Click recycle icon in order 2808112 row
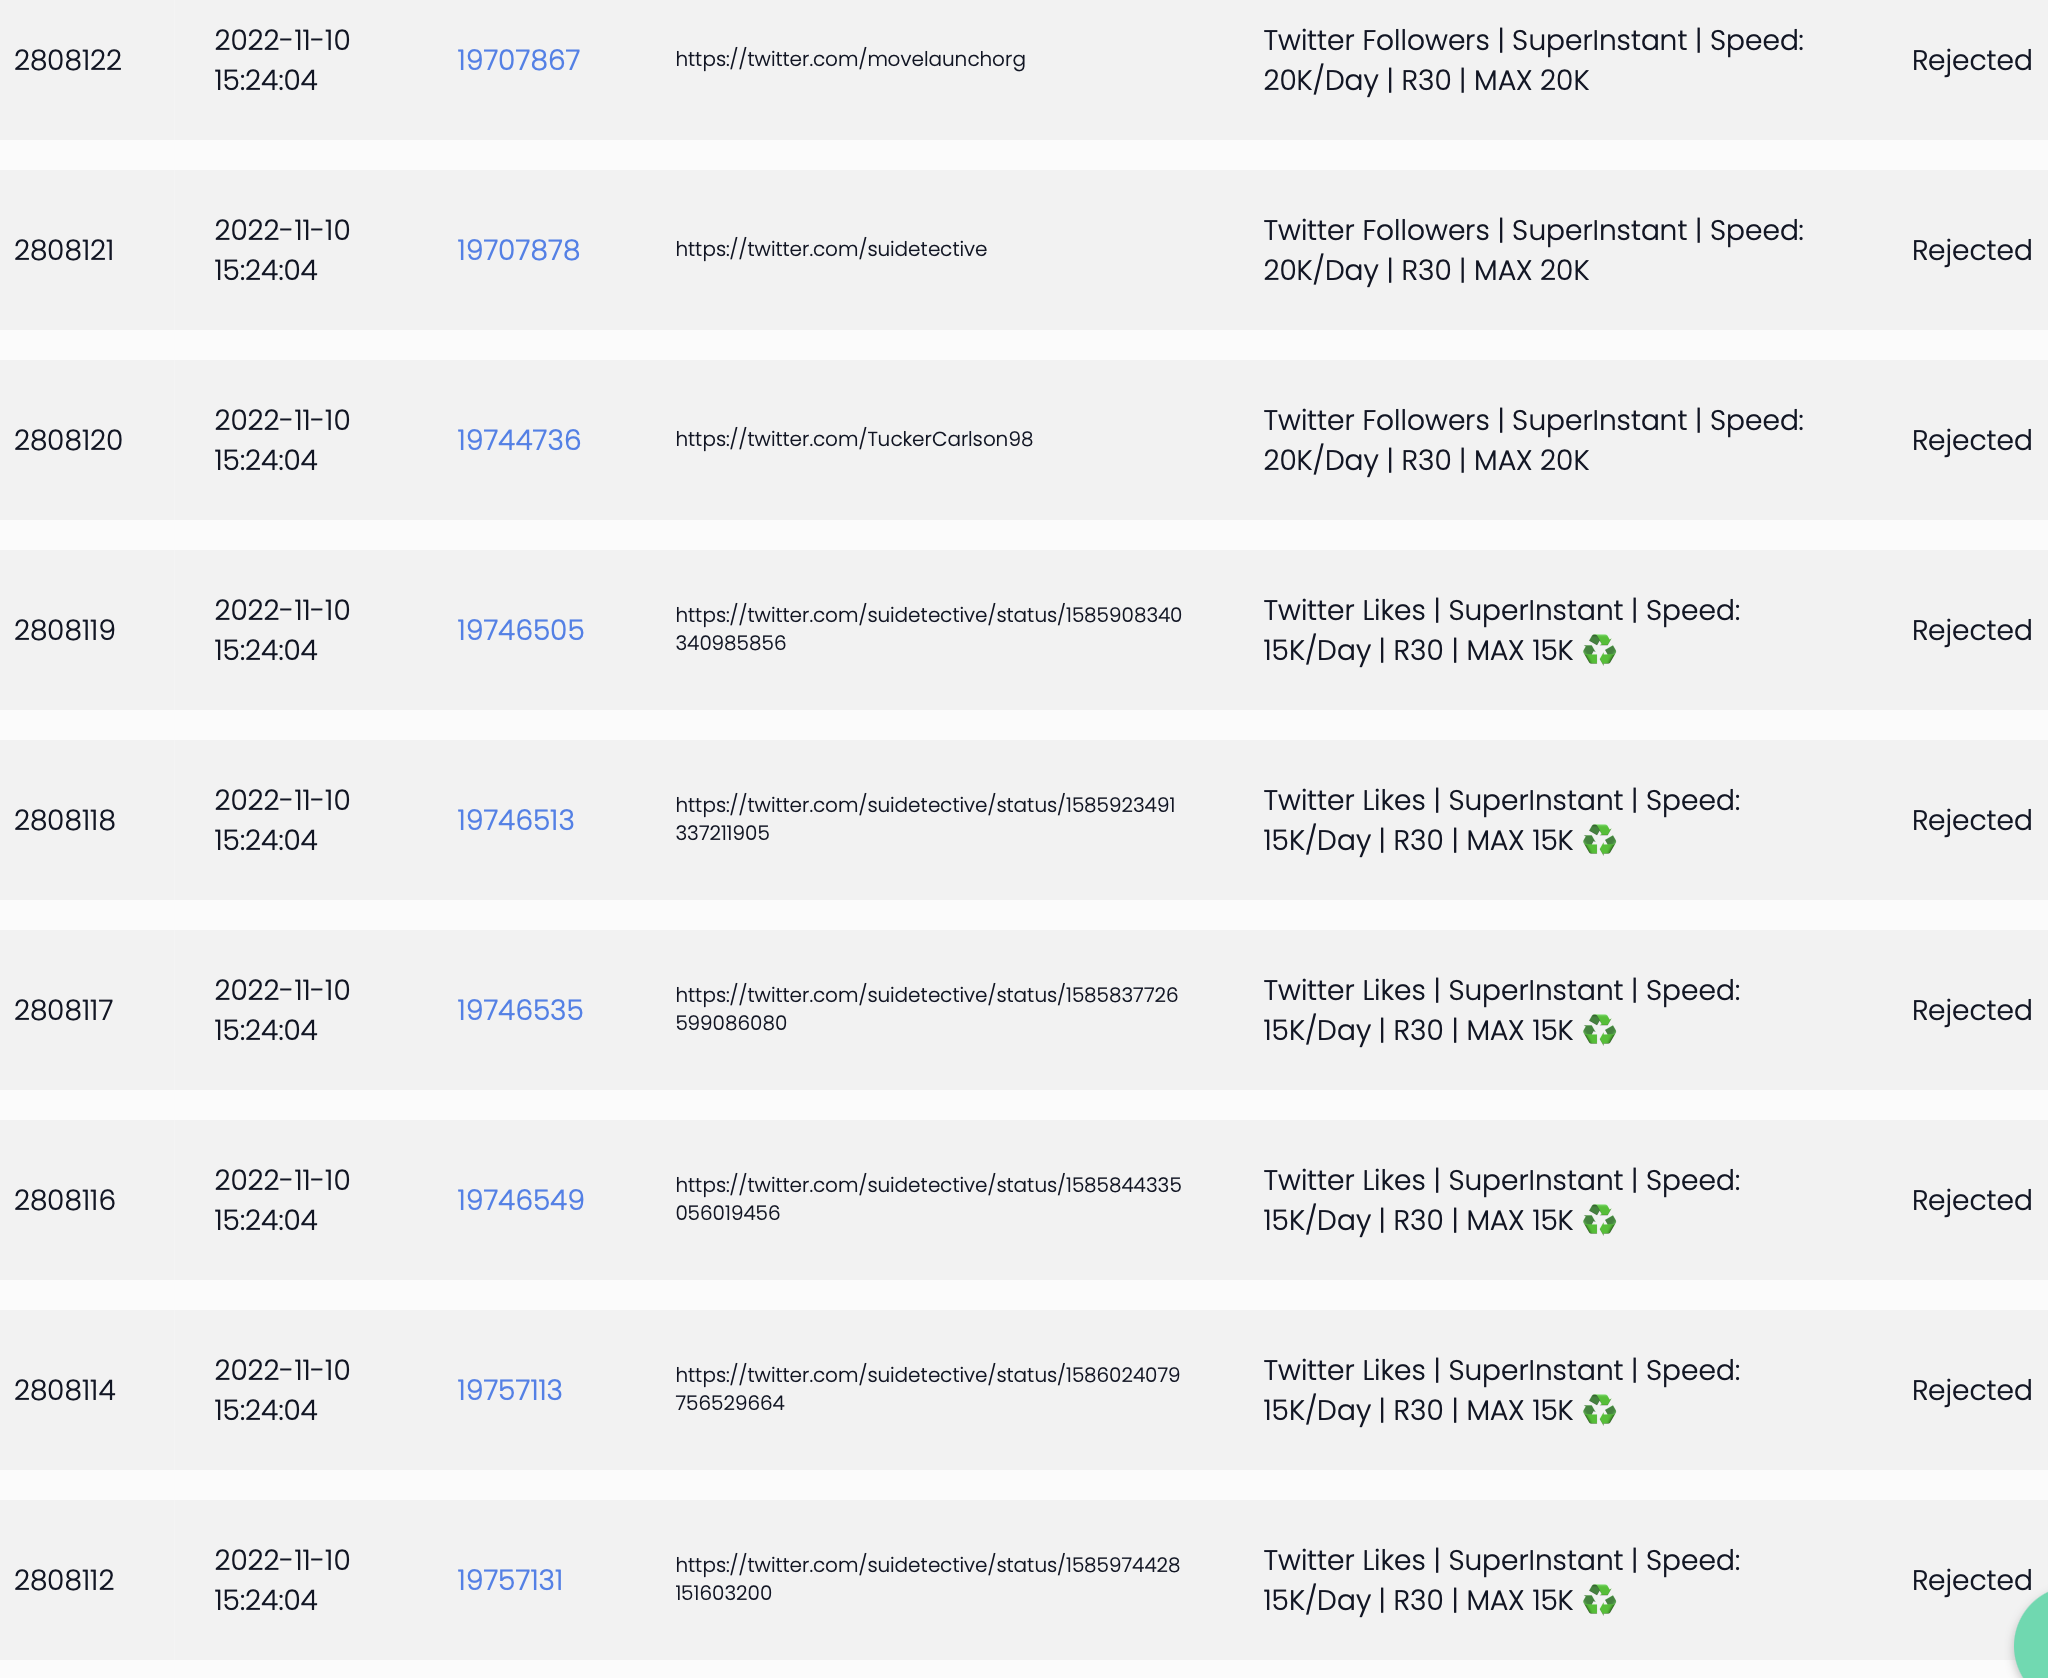 [x=1599, y=1600]
